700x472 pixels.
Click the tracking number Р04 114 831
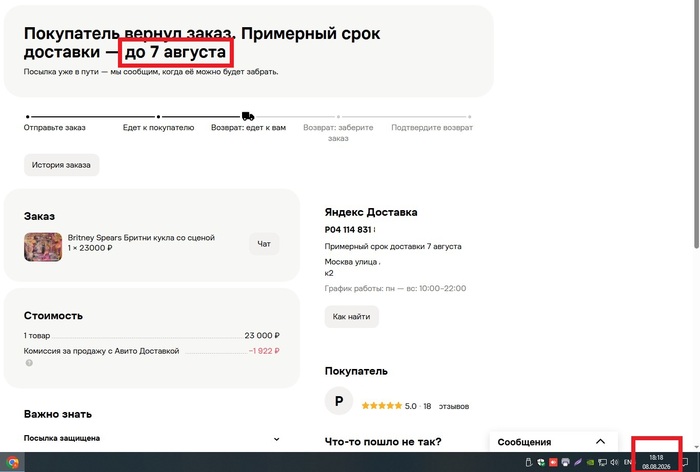pyautogui.click(x=348, y=230)
